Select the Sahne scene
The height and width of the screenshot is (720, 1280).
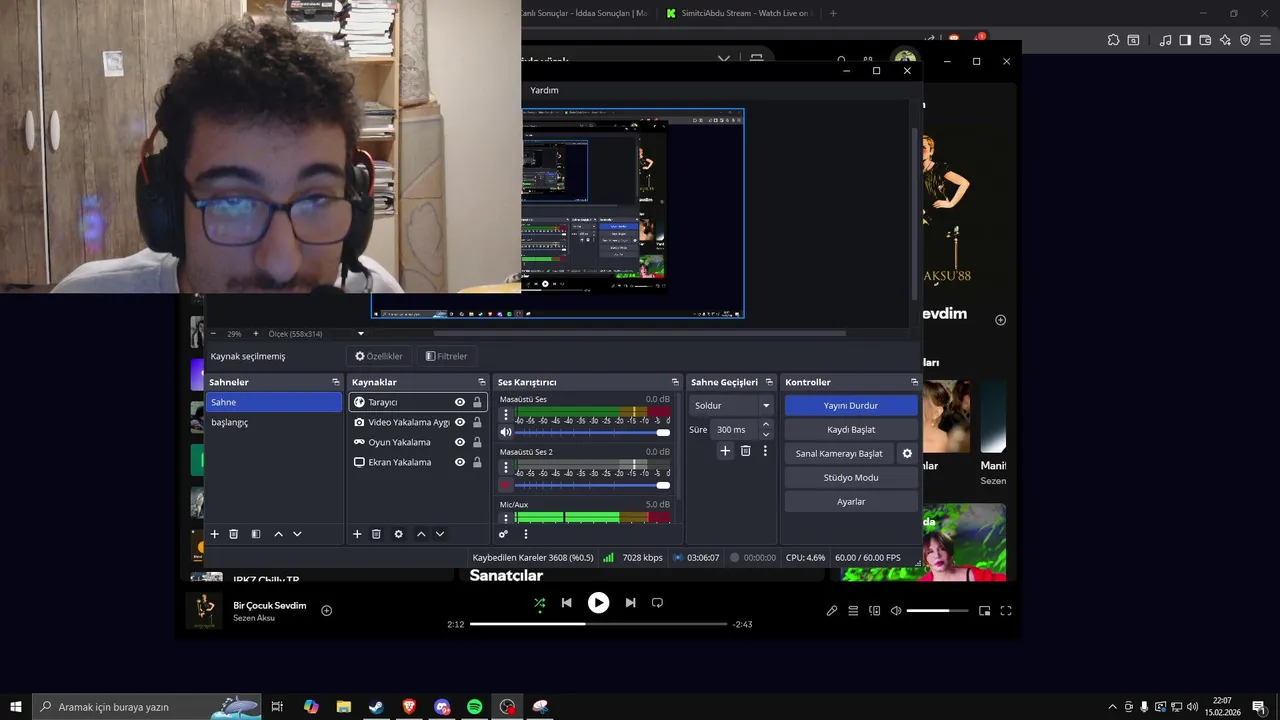click(x=274, y=402)
